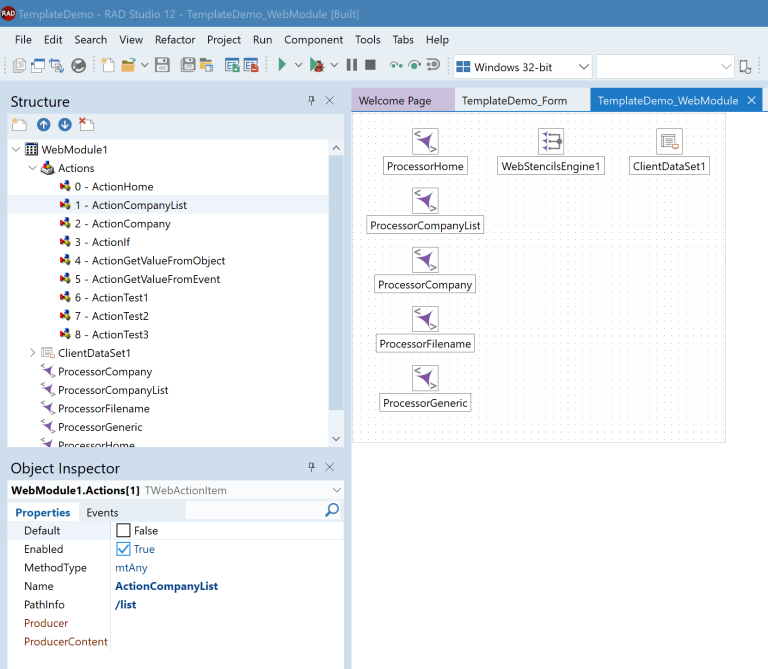The image size is (768, 669).
Task: Select the 2 - ActionCompany tree item
Action: pyautogui.click(x=122, y=224)
